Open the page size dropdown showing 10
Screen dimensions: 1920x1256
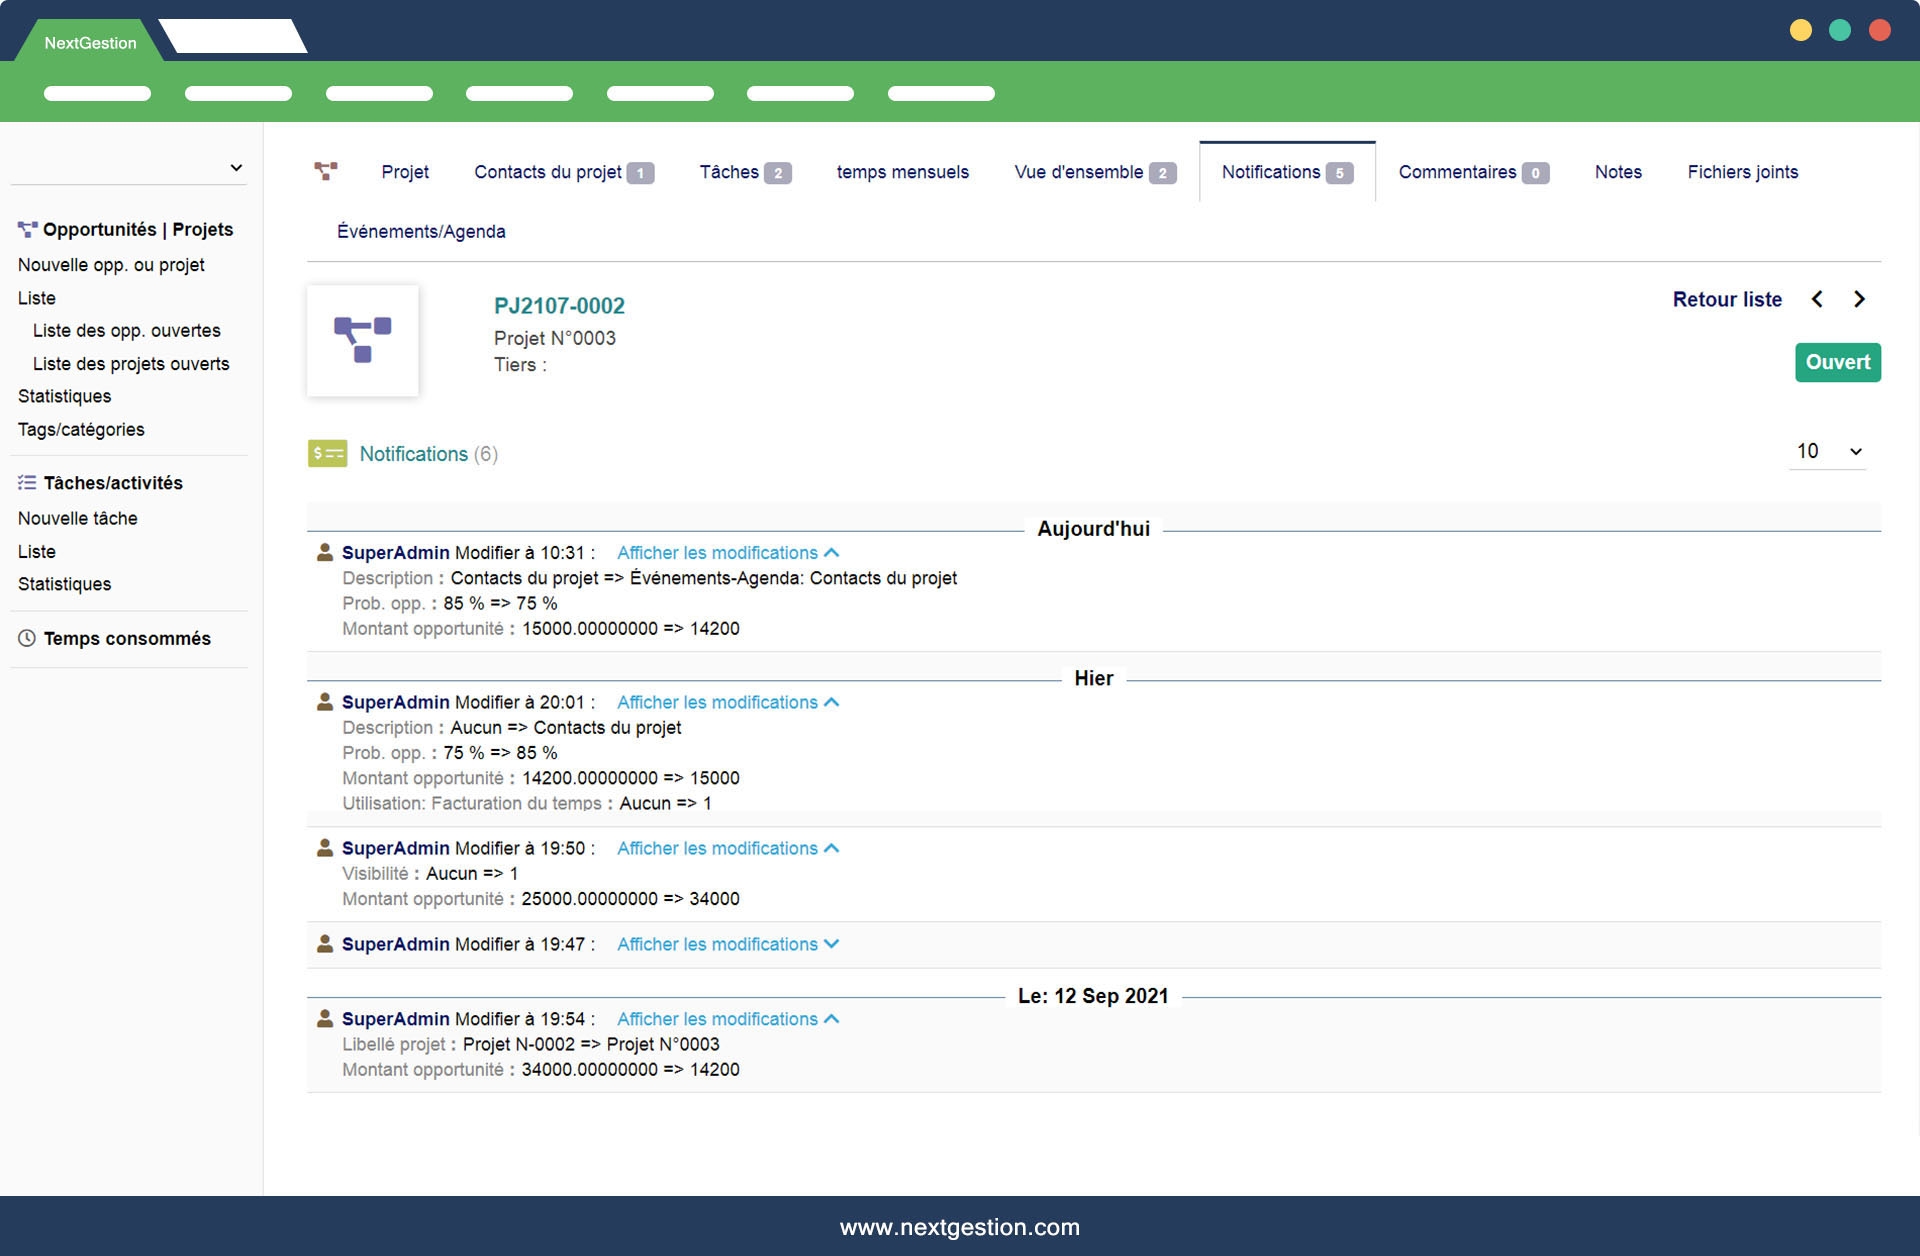click(1827, 452)
